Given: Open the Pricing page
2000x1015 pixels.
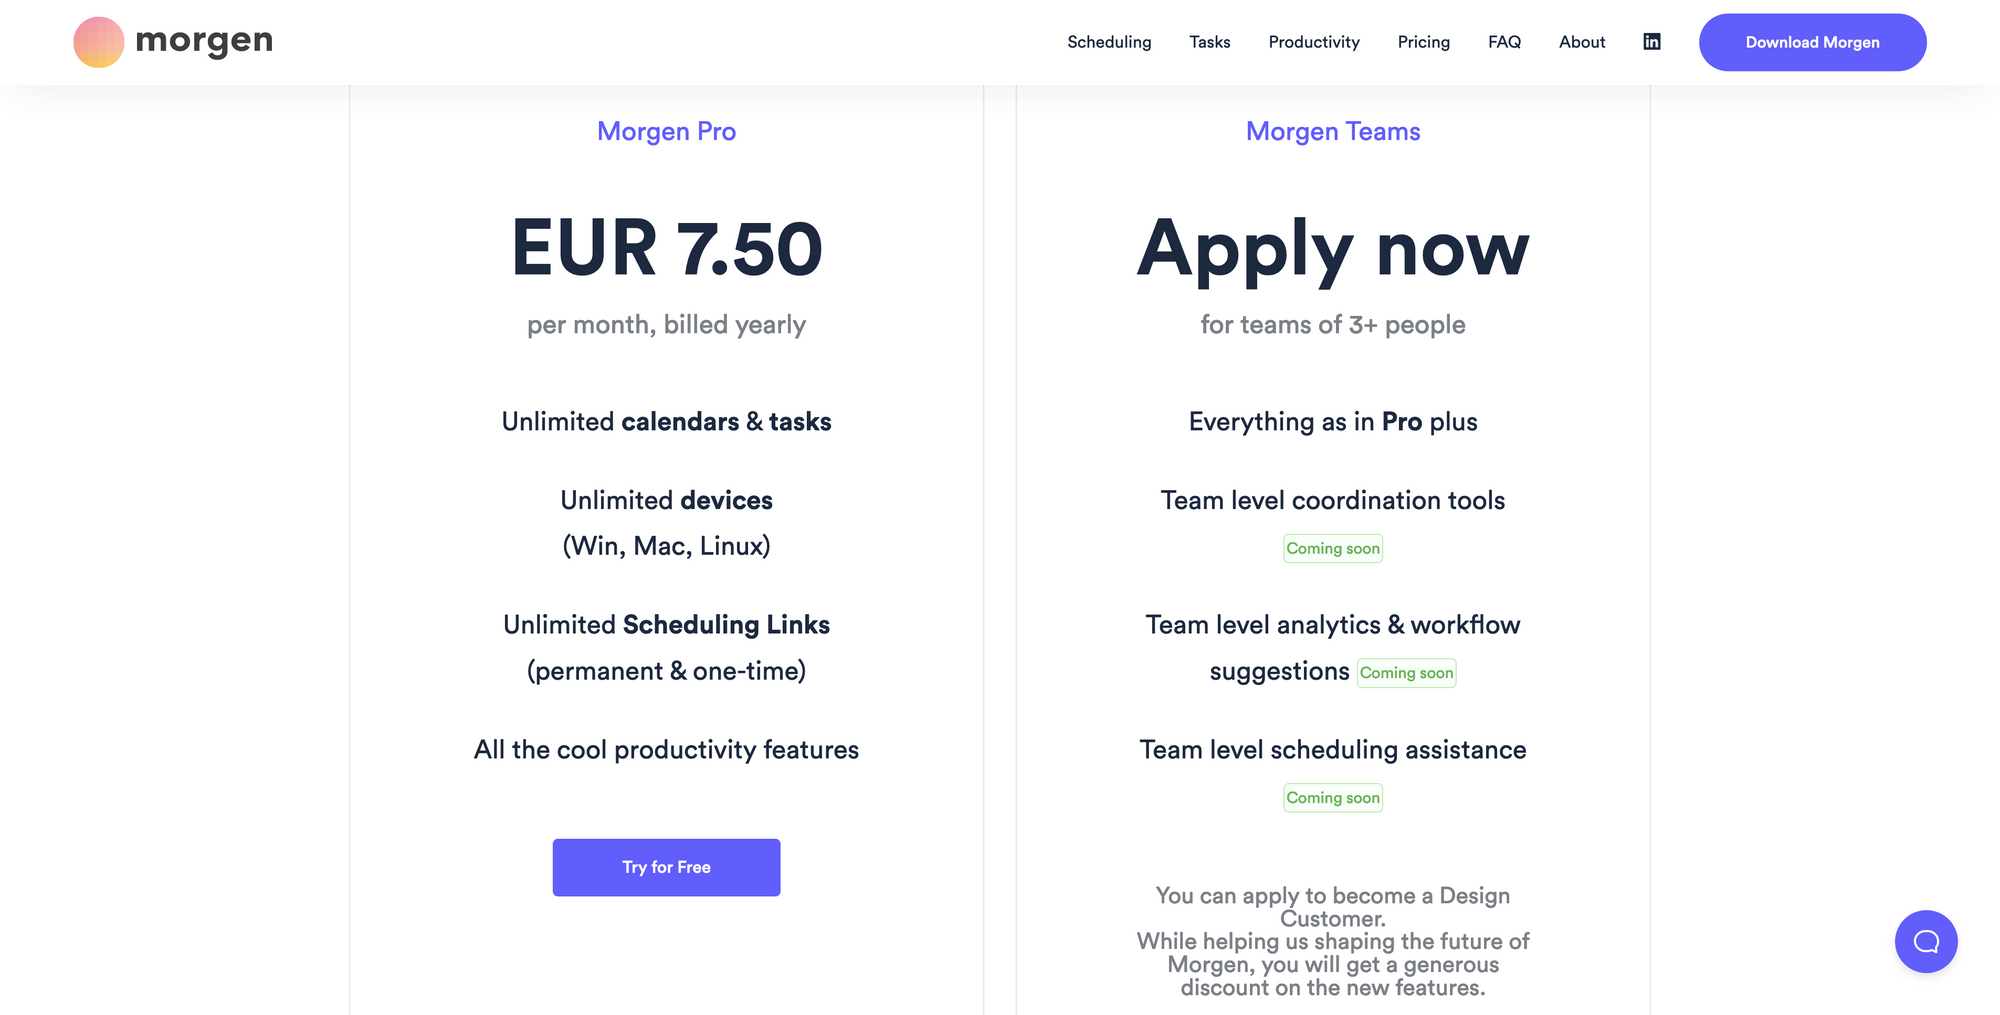Looking at the screenshot, I should (1423, 42).
